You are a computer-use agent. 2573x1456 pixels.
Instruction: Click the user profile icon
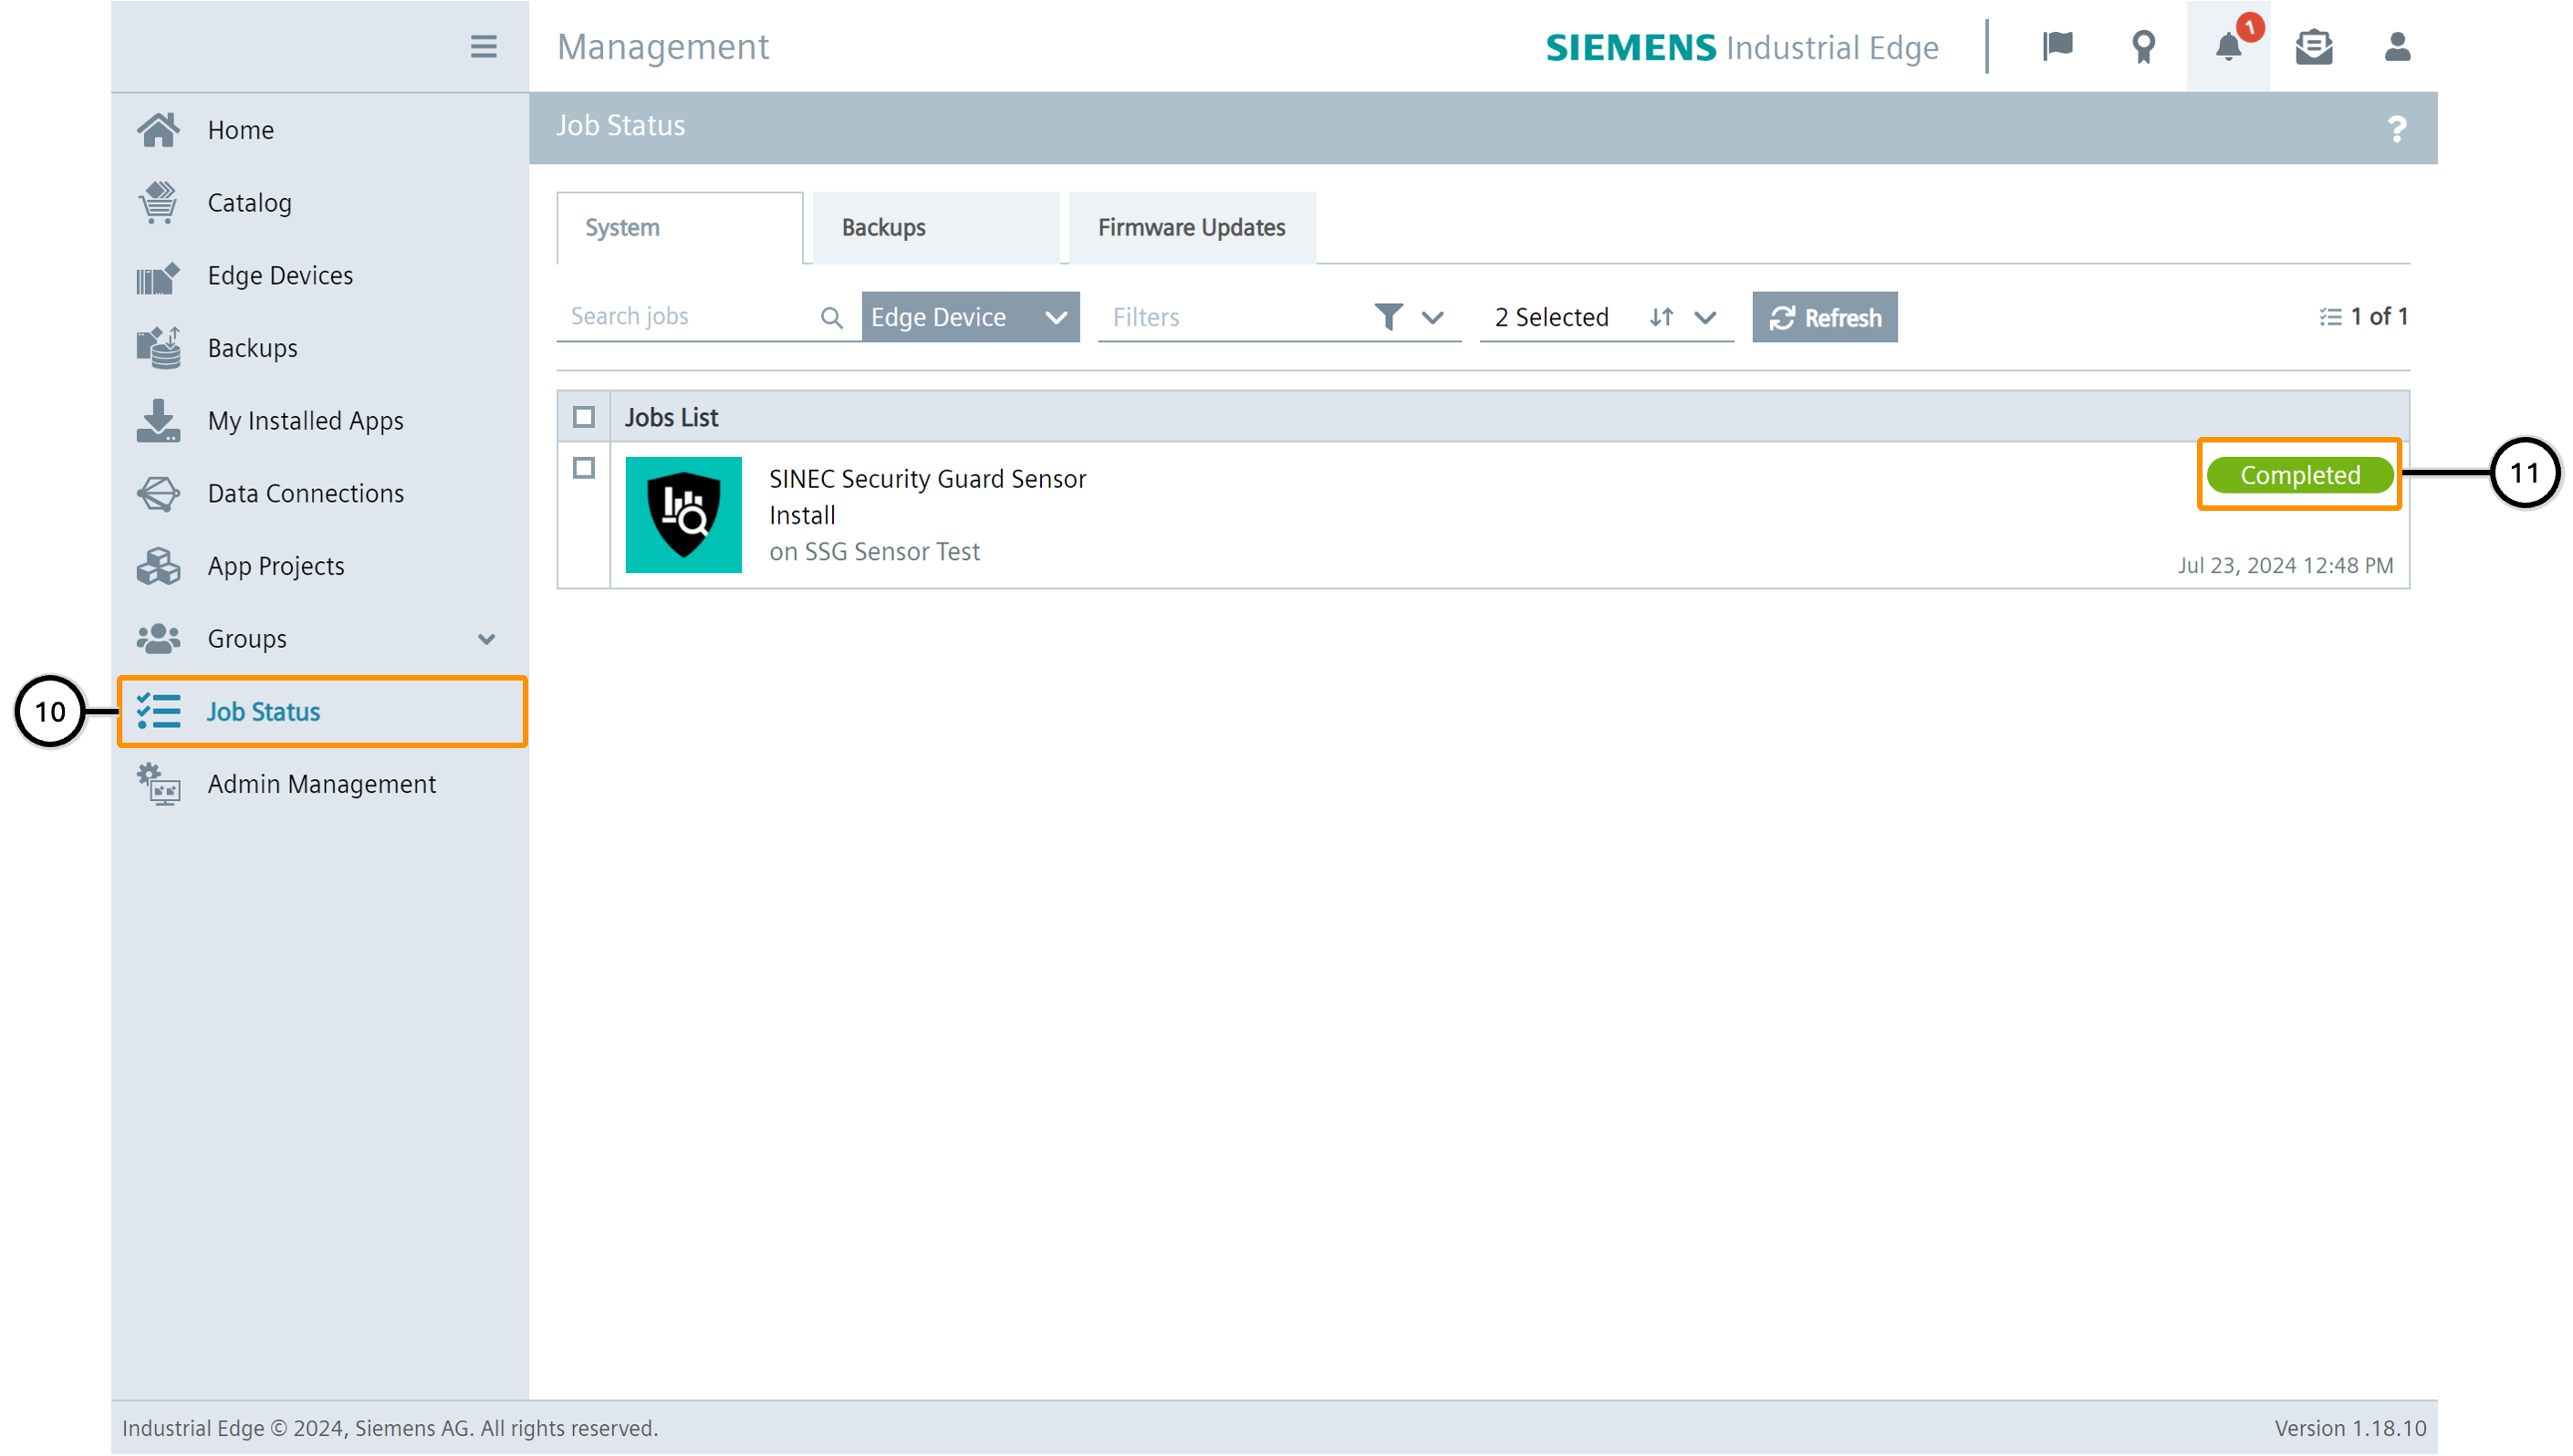click(x=2396, y=46)
